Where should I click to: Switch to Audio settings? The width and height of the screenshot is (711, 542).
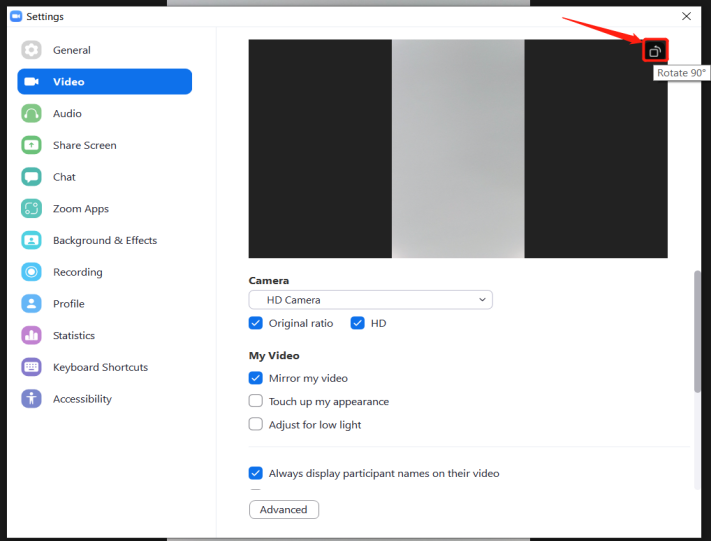click(x=104, y=113)
